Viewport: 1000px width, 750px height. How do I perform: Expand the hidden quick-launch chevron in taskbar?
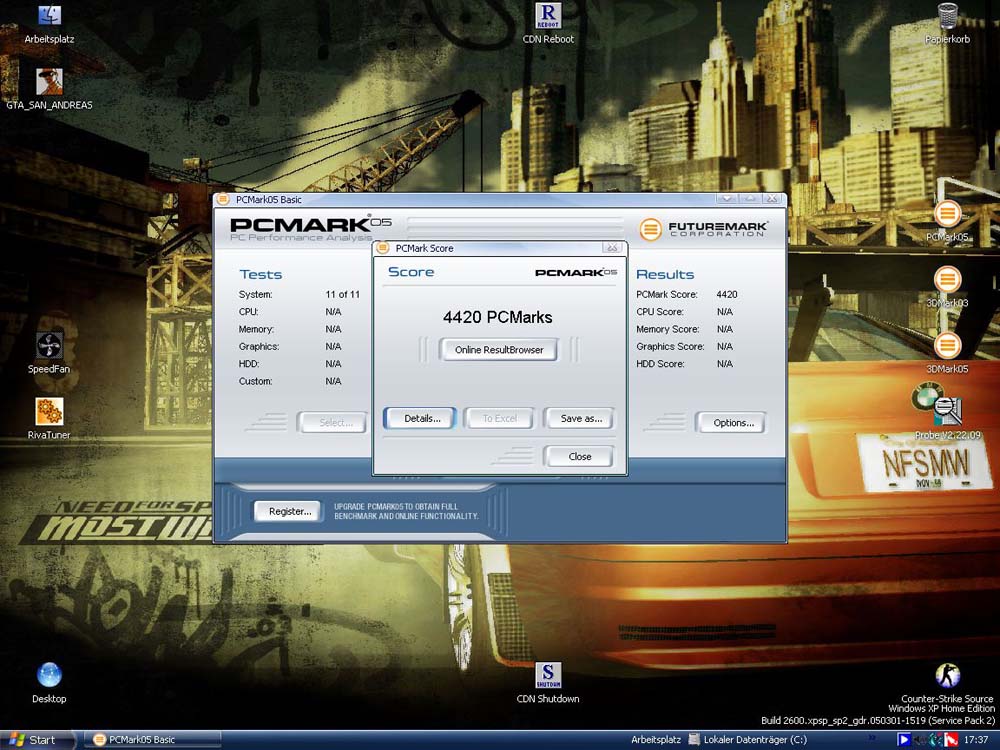[872, 740]
